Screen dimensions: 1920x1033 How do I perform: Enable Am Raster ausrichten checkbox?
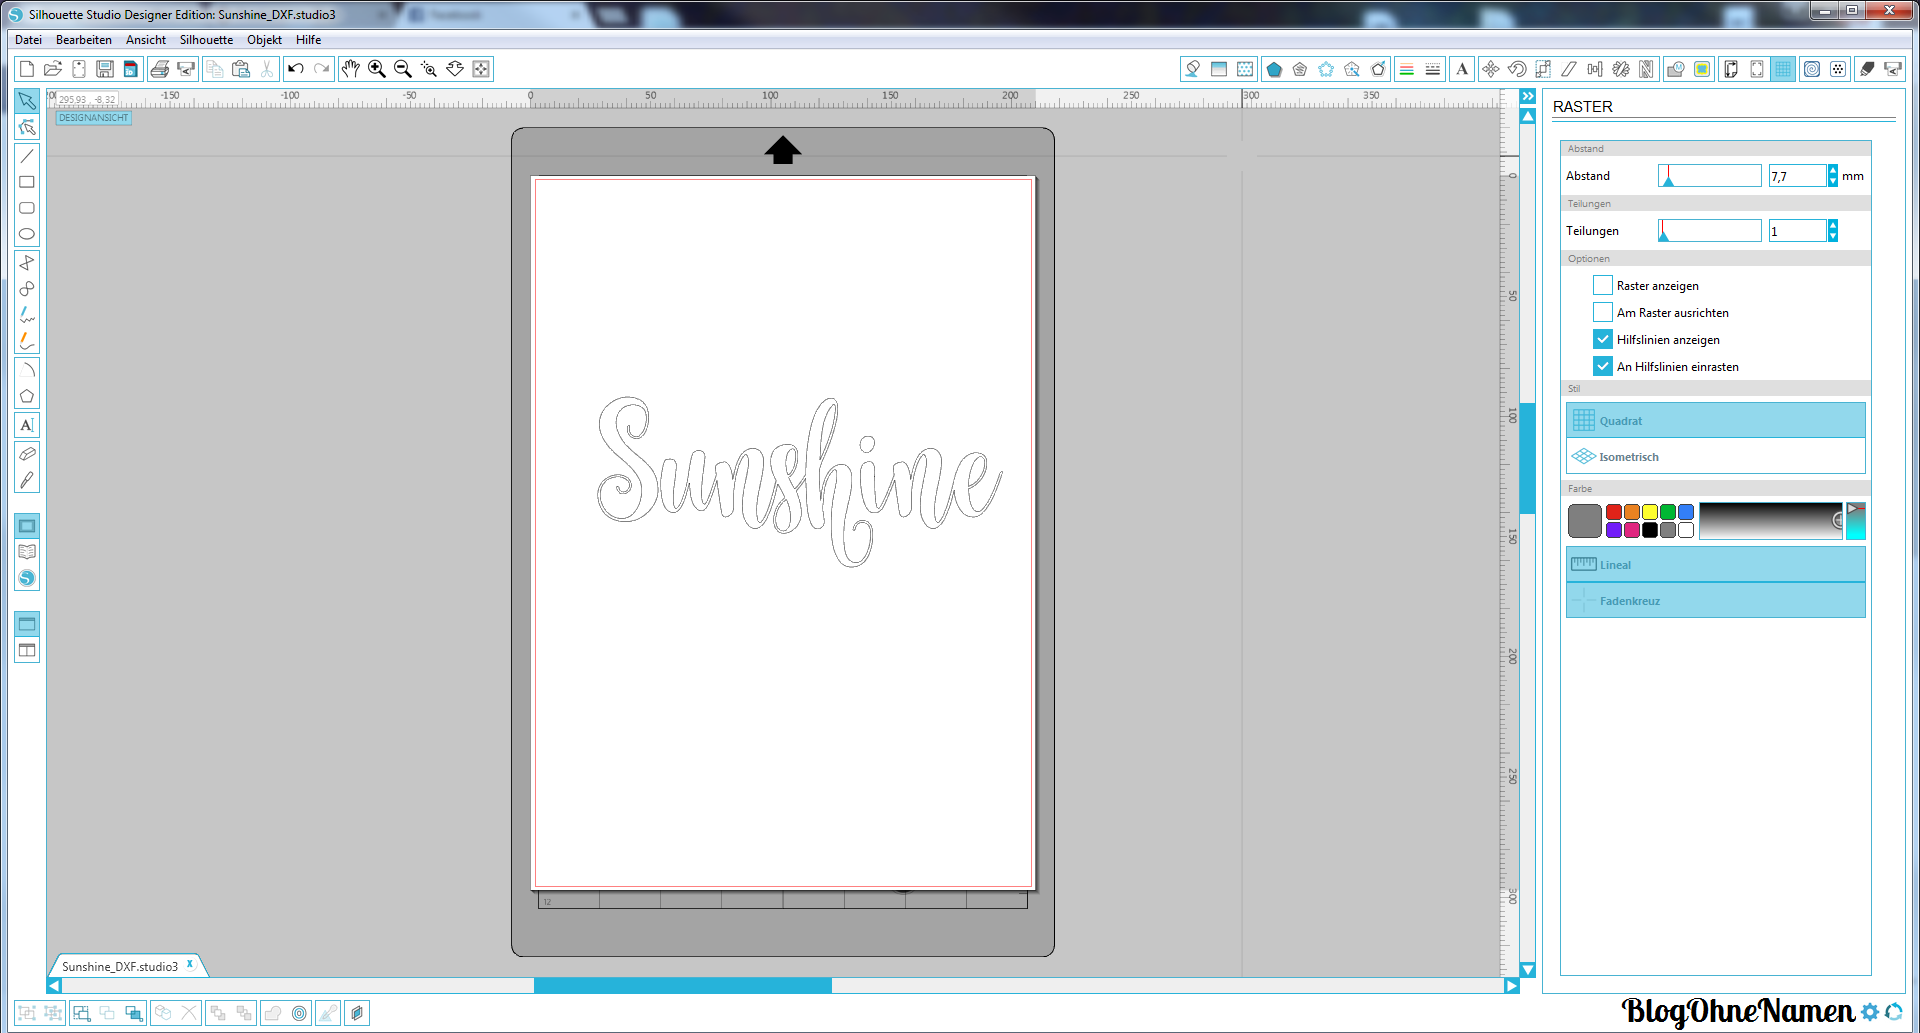[1603, 313]
